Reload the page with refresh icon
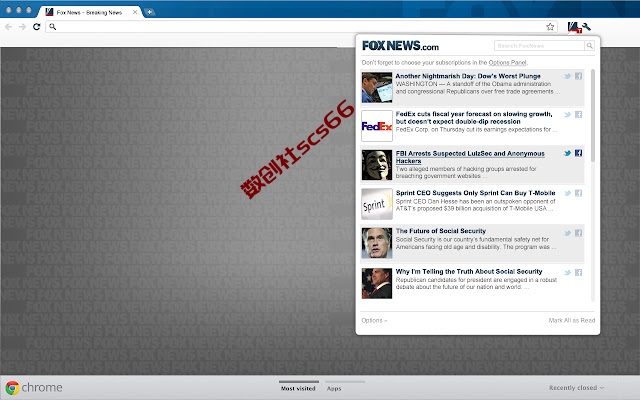 coord(36,27)
